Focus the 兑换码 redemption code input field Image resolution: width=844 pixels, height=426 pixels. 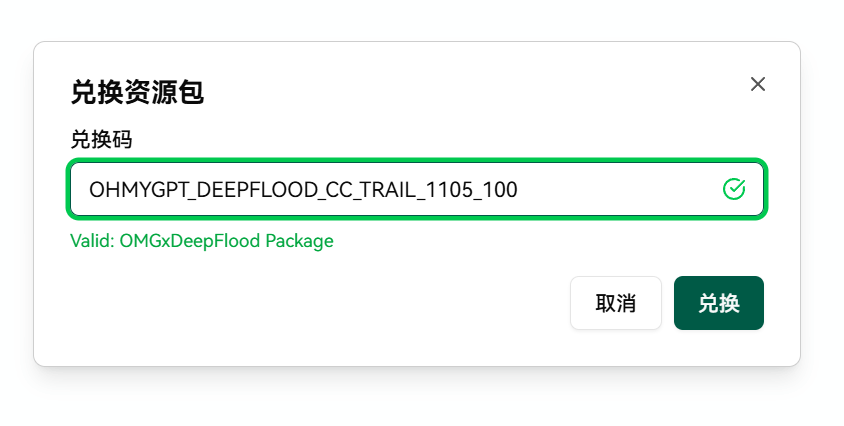pos(417,189)
